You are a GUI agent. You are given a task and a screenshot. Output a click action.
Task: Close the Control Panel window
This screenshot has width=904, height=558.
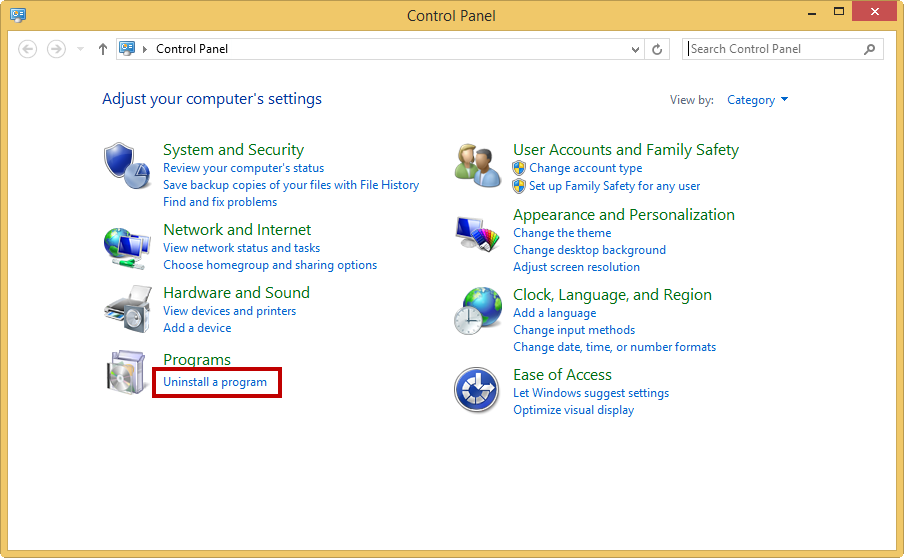875,12
